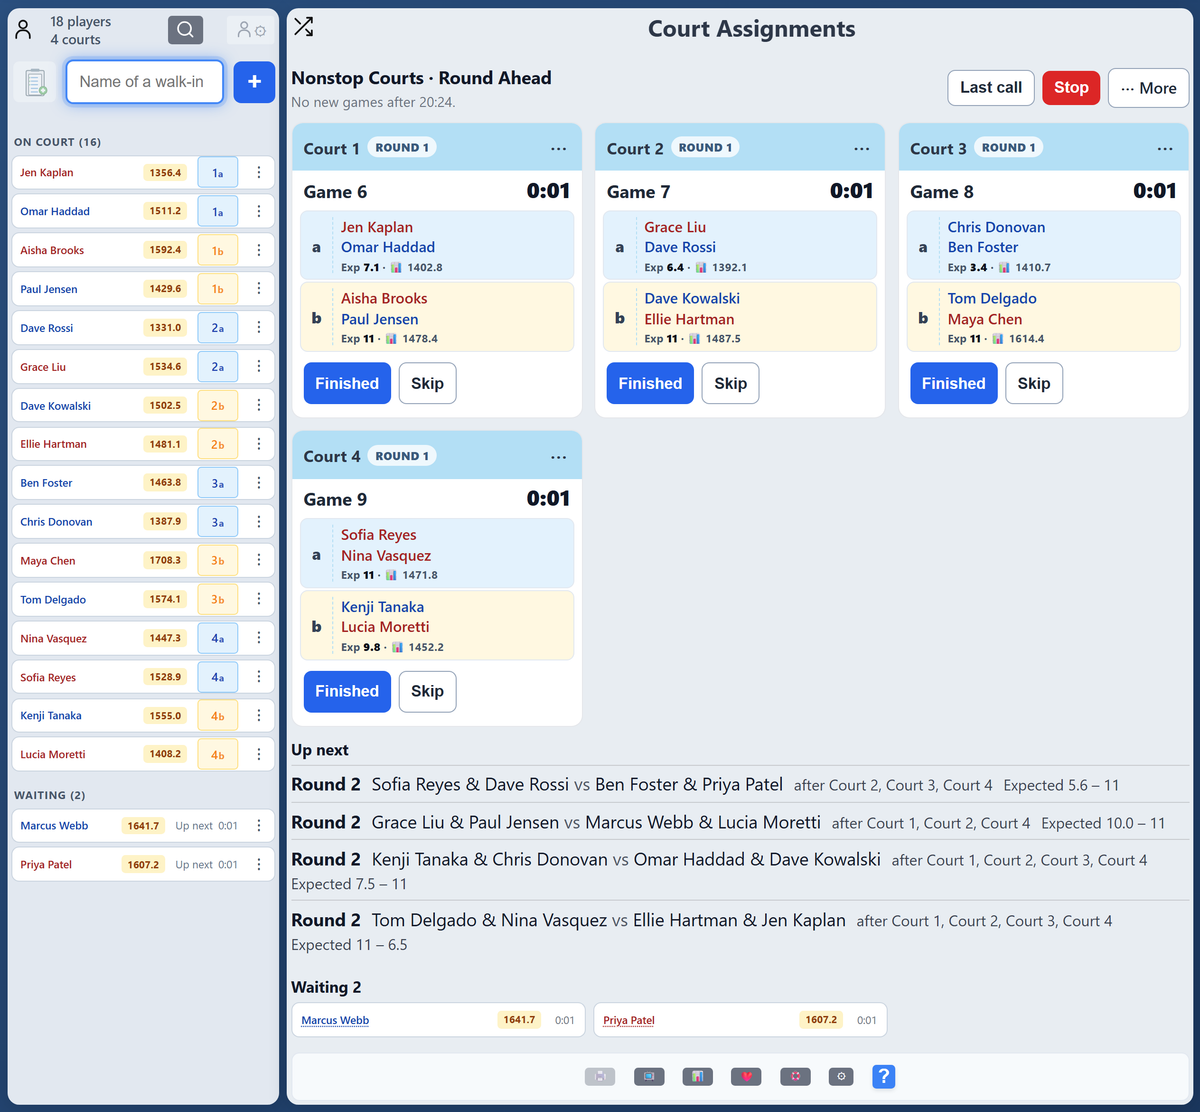Click the 2a court badge for Dave Rossi

point(218,328)
